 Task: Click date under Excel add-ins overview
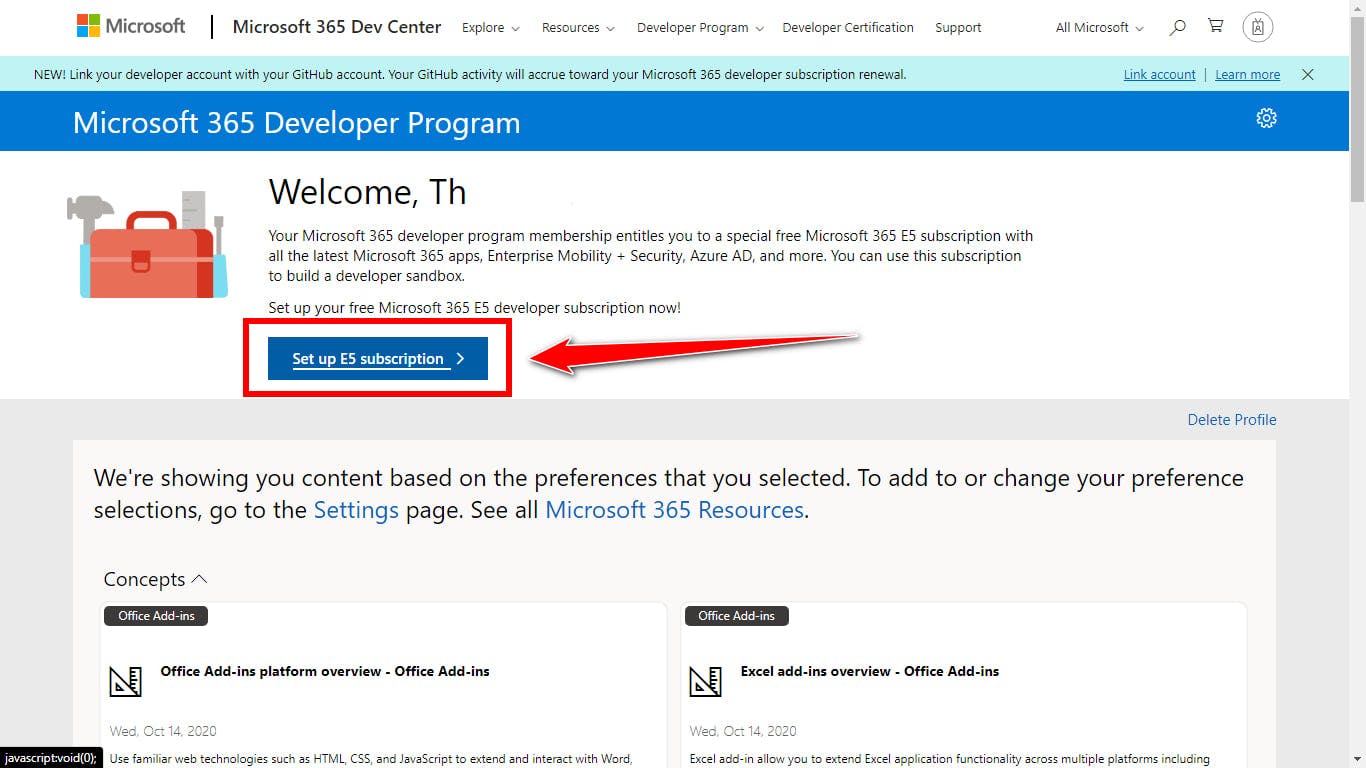(743, 731)
